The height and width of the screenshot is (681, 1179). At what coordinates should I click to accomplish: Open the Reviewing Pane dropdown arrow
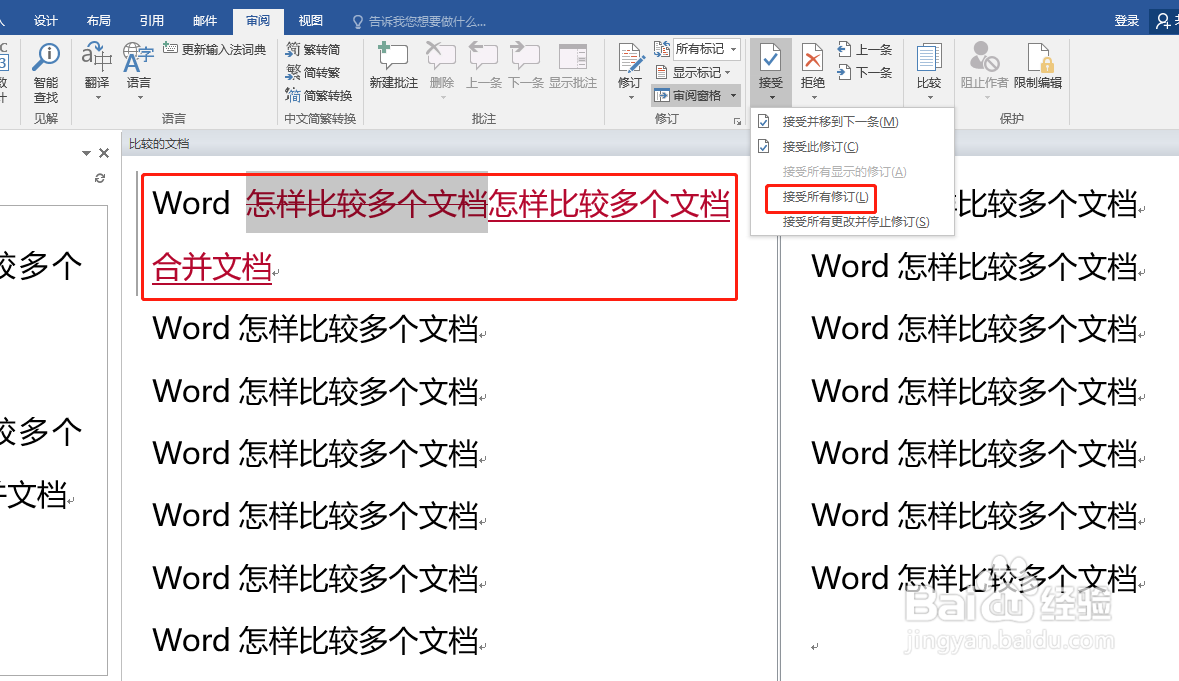(733, 95)
